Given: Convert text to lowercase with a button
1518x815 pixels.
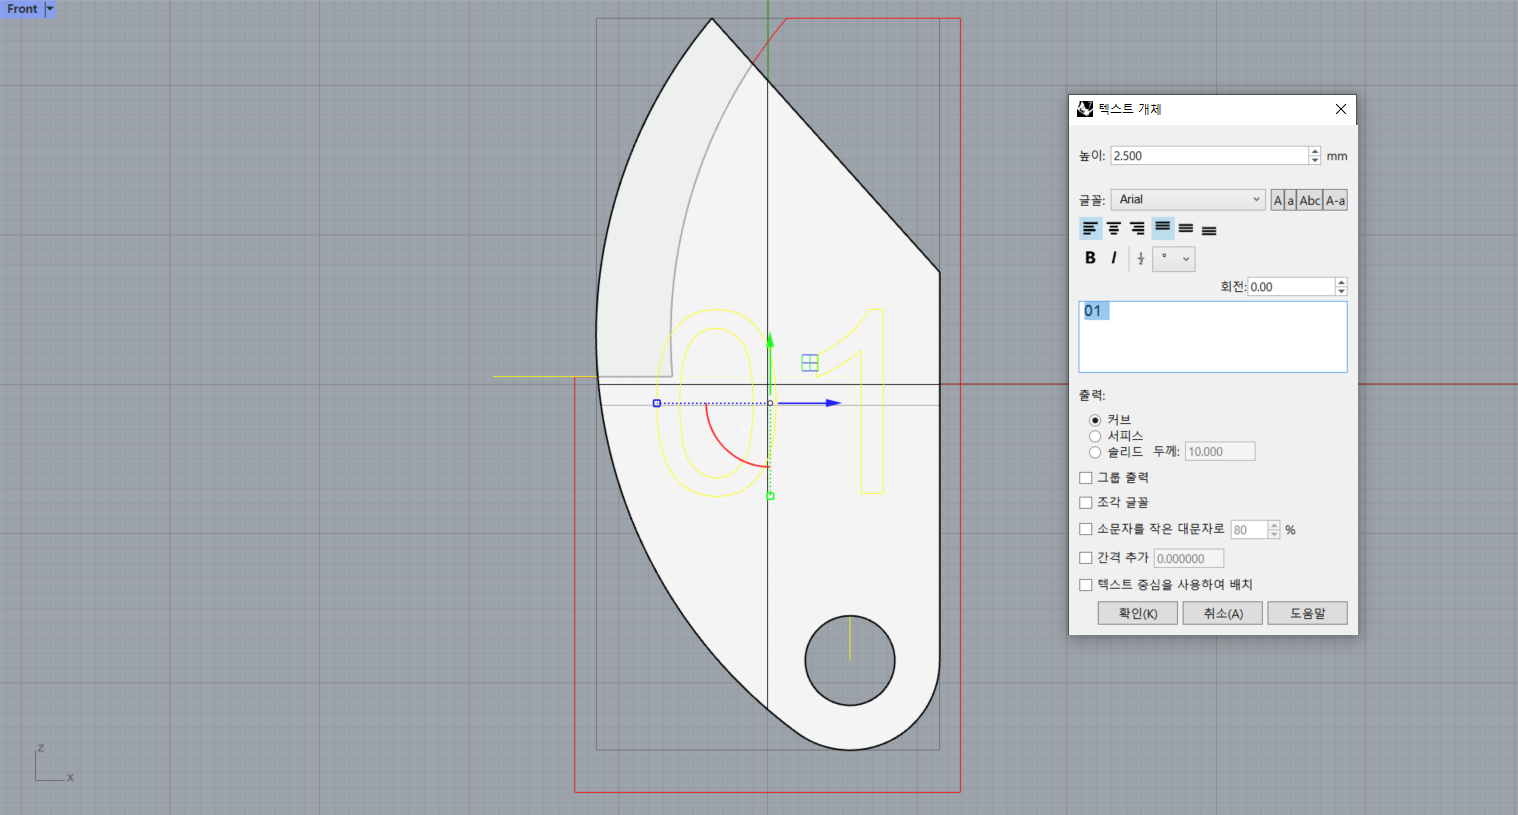Looking at the screenshot, I should coord(1290,201).
